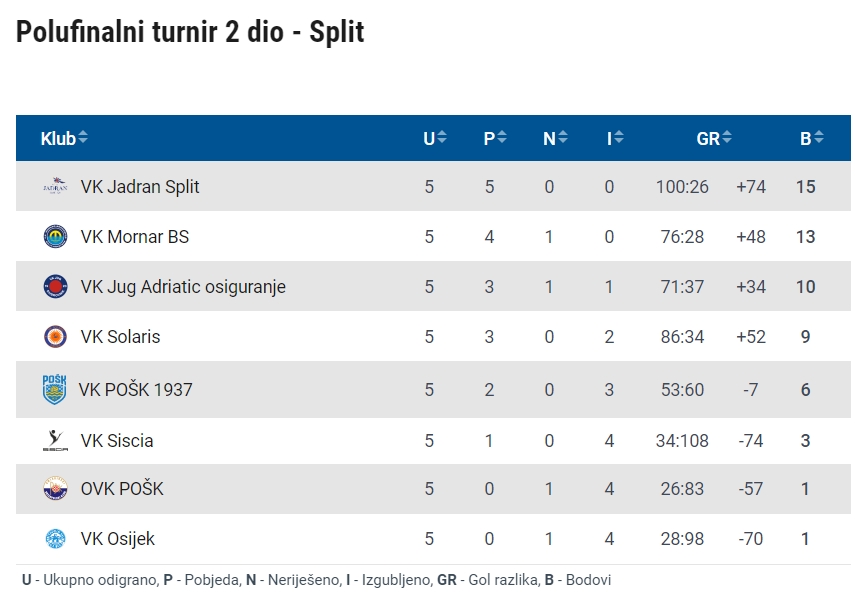Click the VK Mornar BS club logo

click(x=55, y=237)
